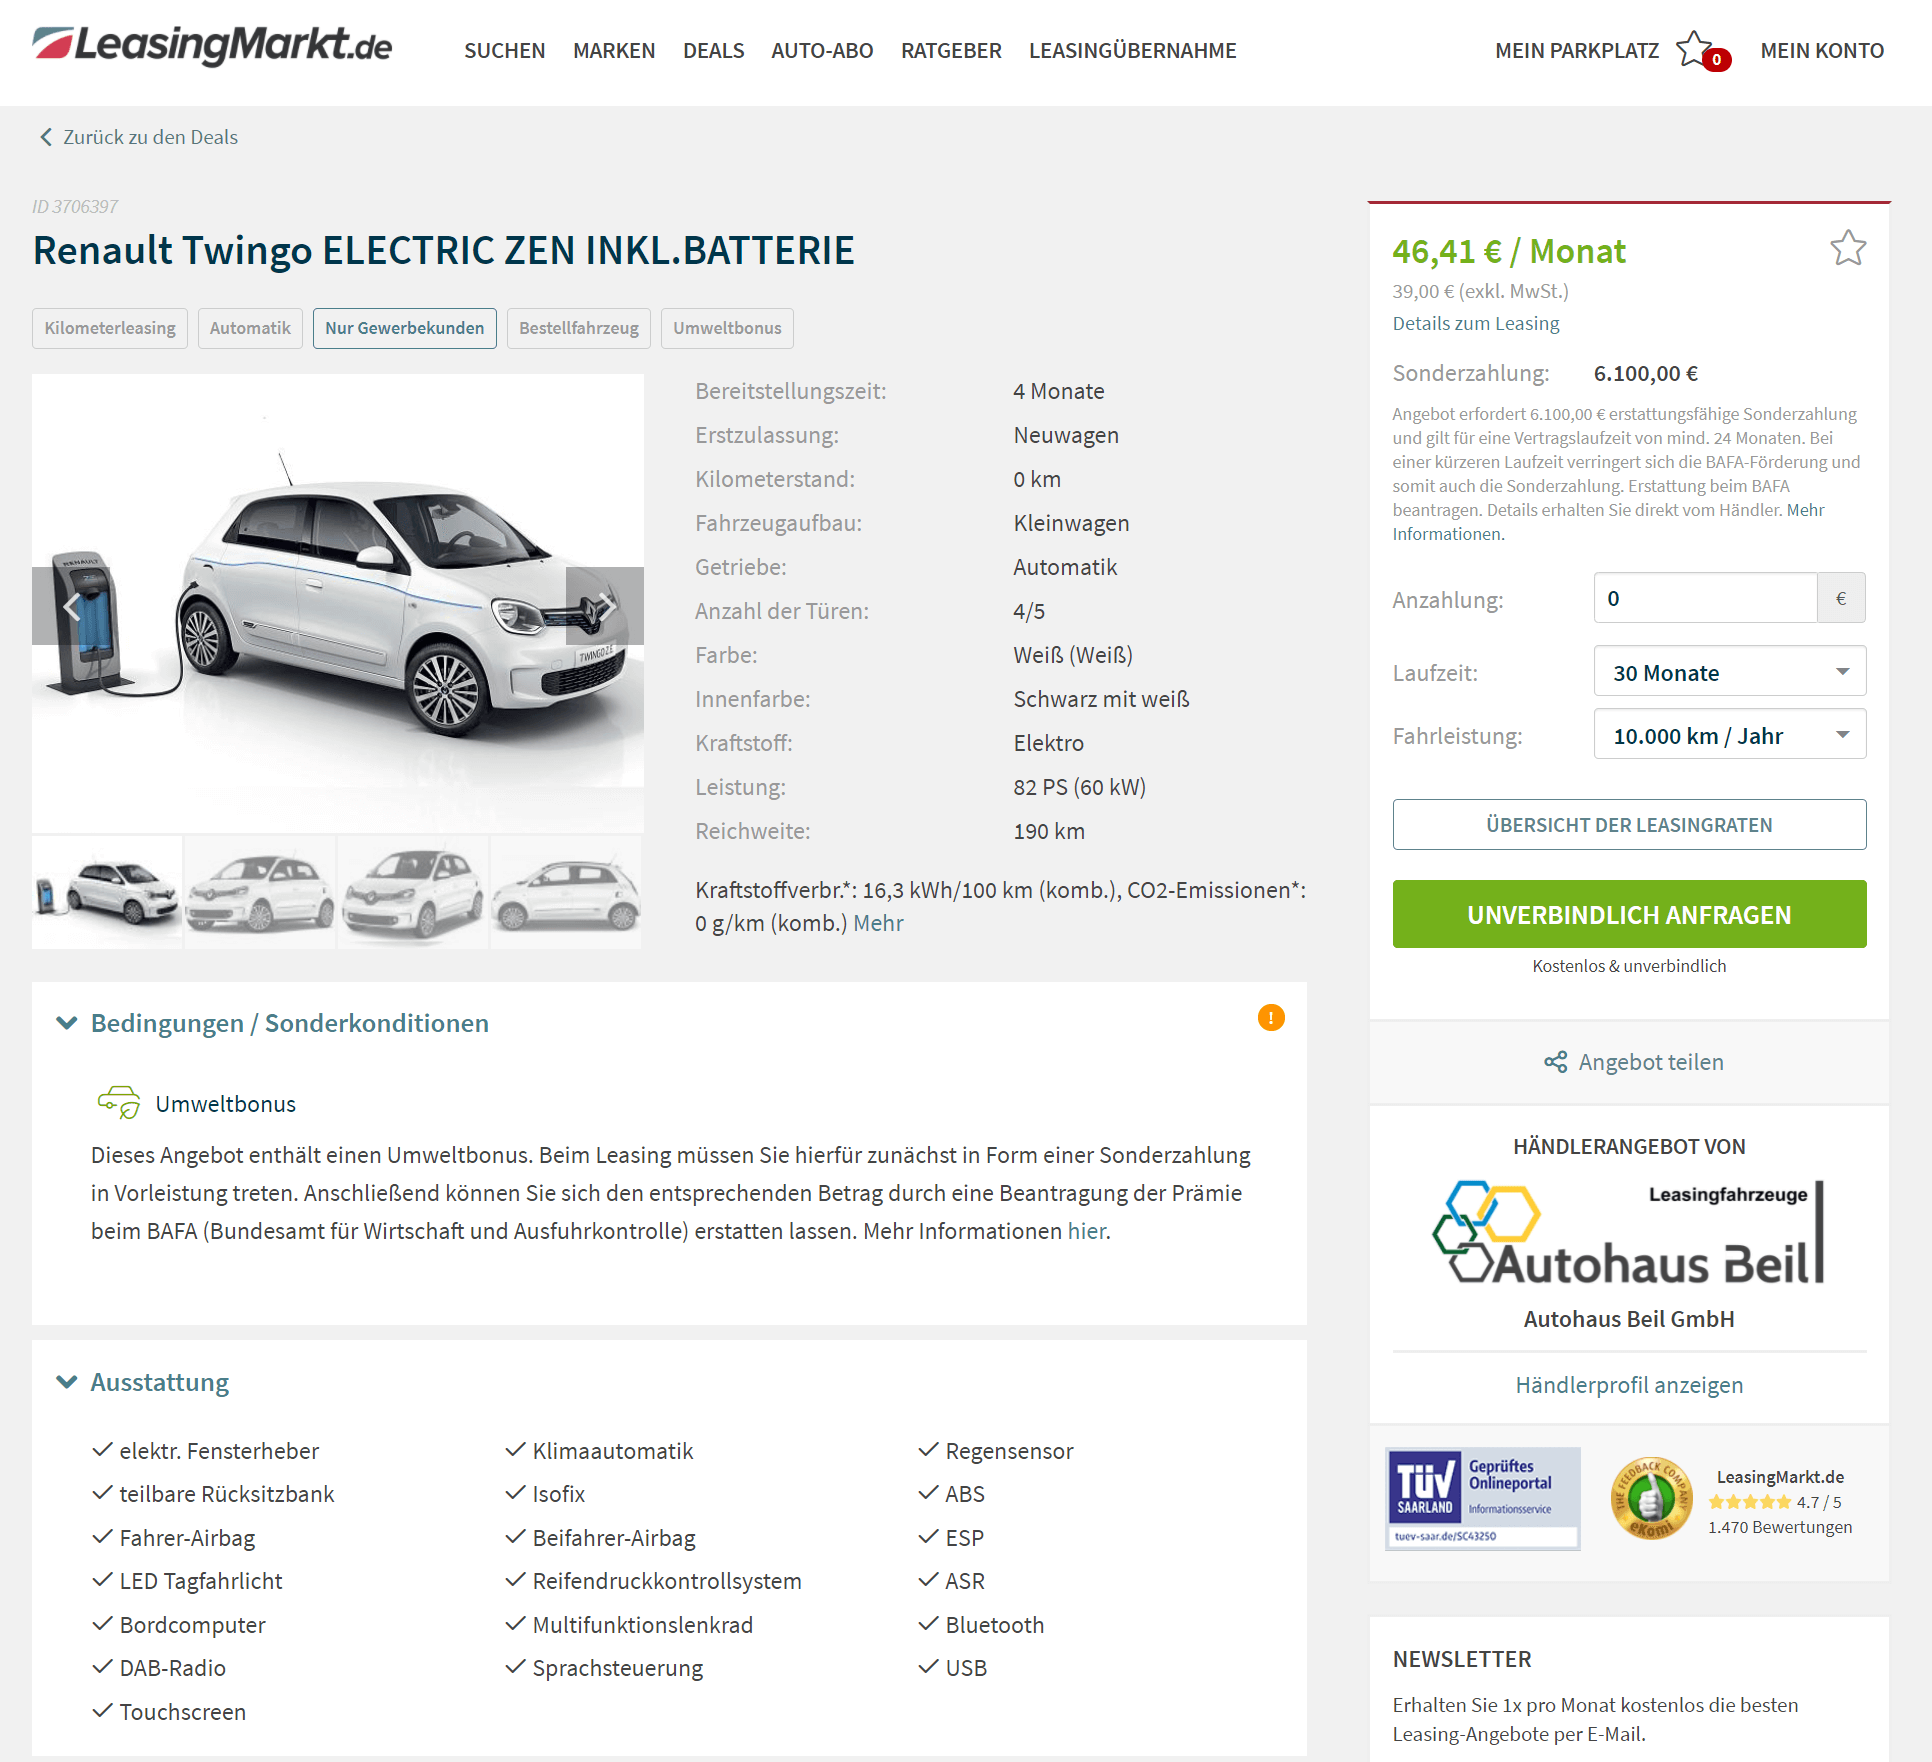Click Mehr link after CO2 emissions text

pos(878,923)
